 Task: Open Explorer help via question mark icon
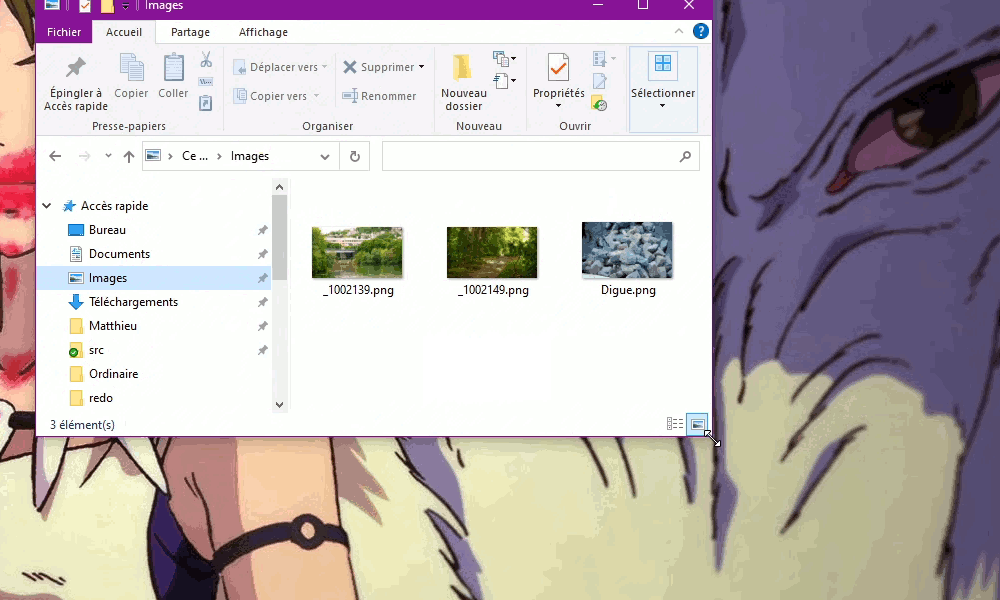coord(700,31)
